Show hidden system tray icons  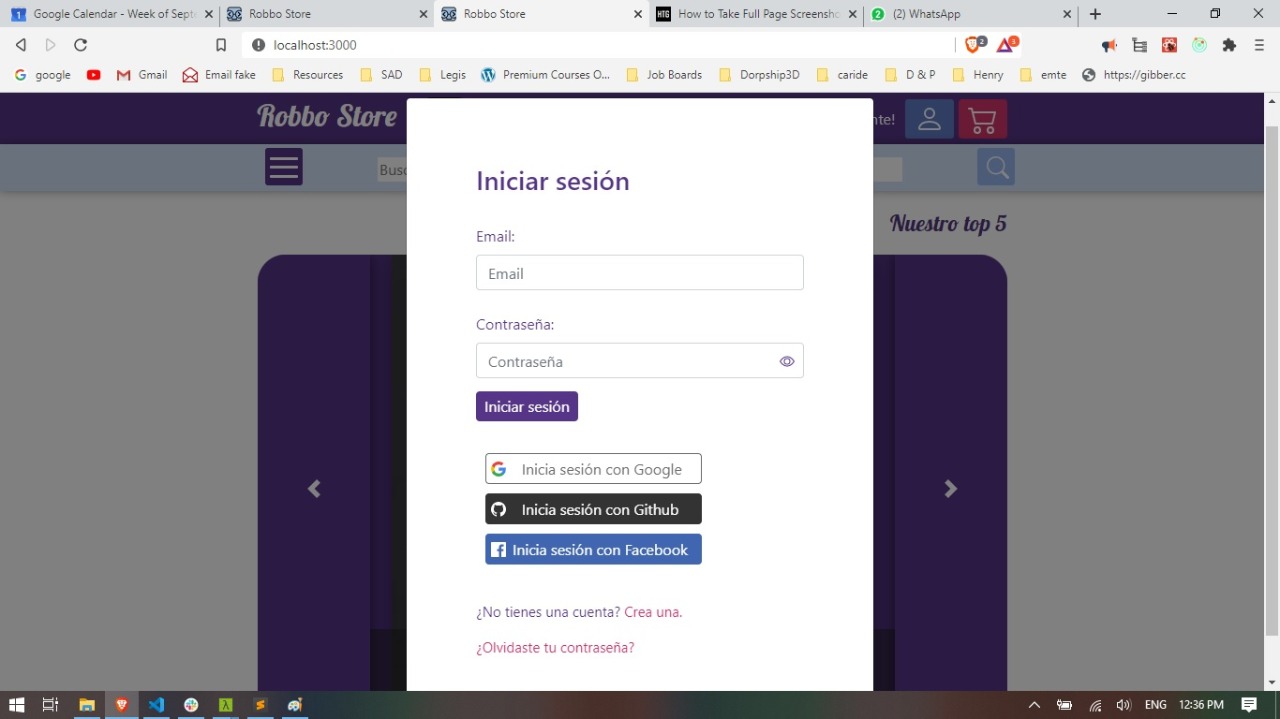[1034, 705]
